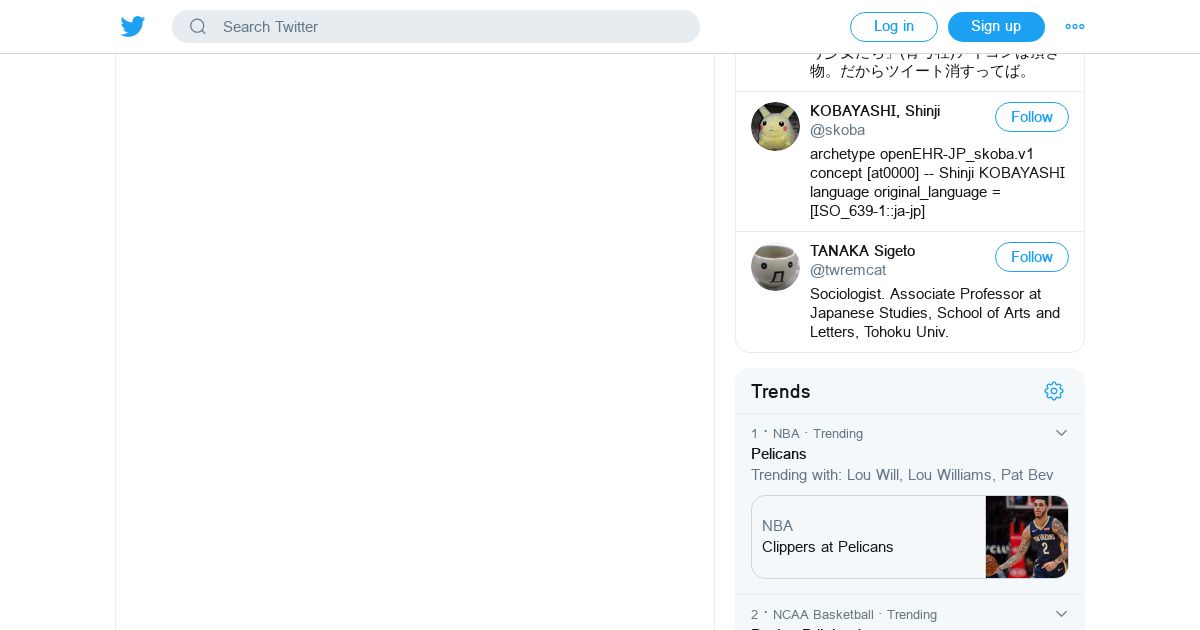Open the @skoba handle link

pos(837,130)
